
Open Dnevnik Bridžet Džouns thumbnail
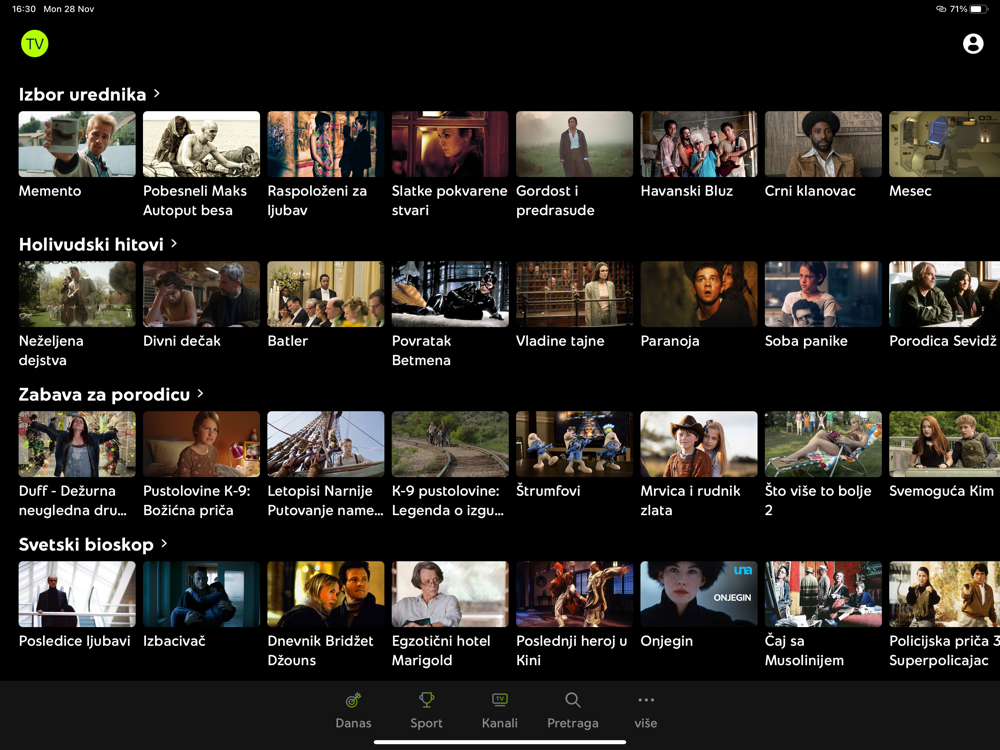326,594
